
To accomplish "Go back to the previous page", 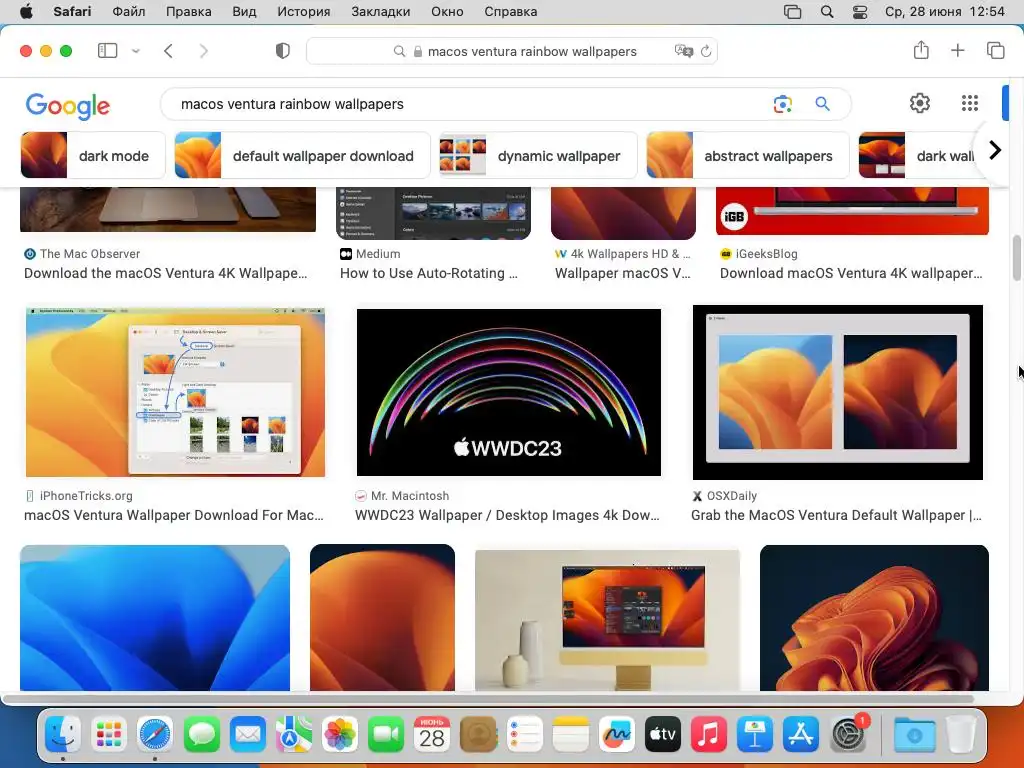I will click(x=168, y=51).
